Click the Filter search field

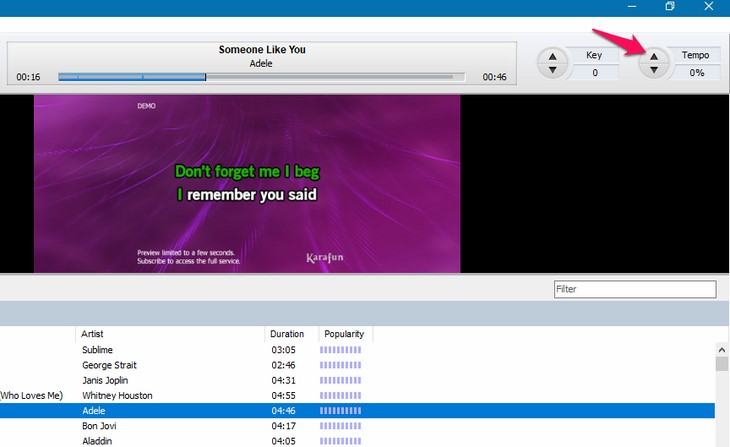(635, 289)
